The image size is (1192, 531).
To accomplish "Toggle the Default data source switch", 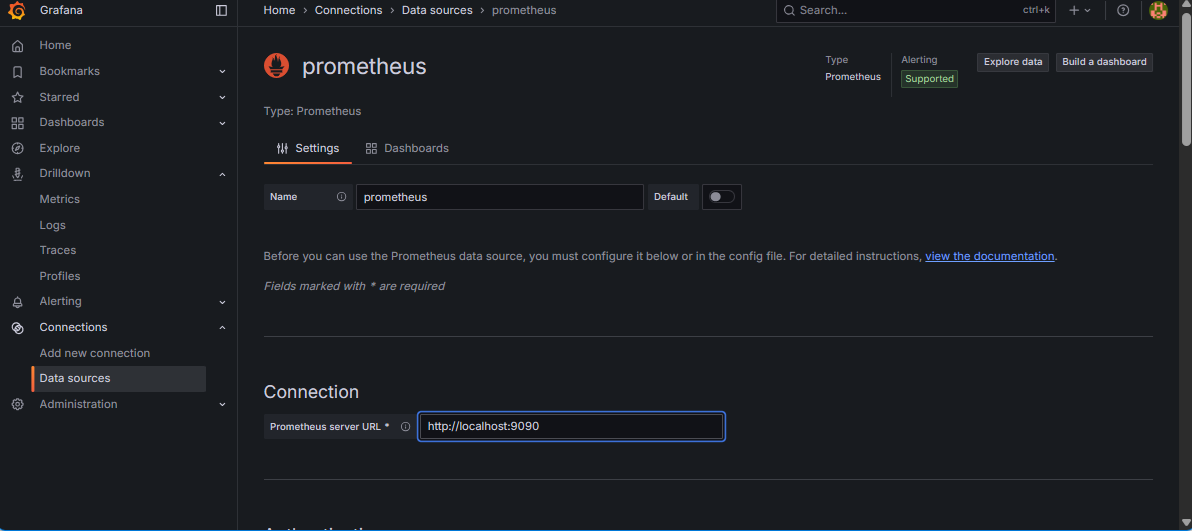I will point(721,197).
